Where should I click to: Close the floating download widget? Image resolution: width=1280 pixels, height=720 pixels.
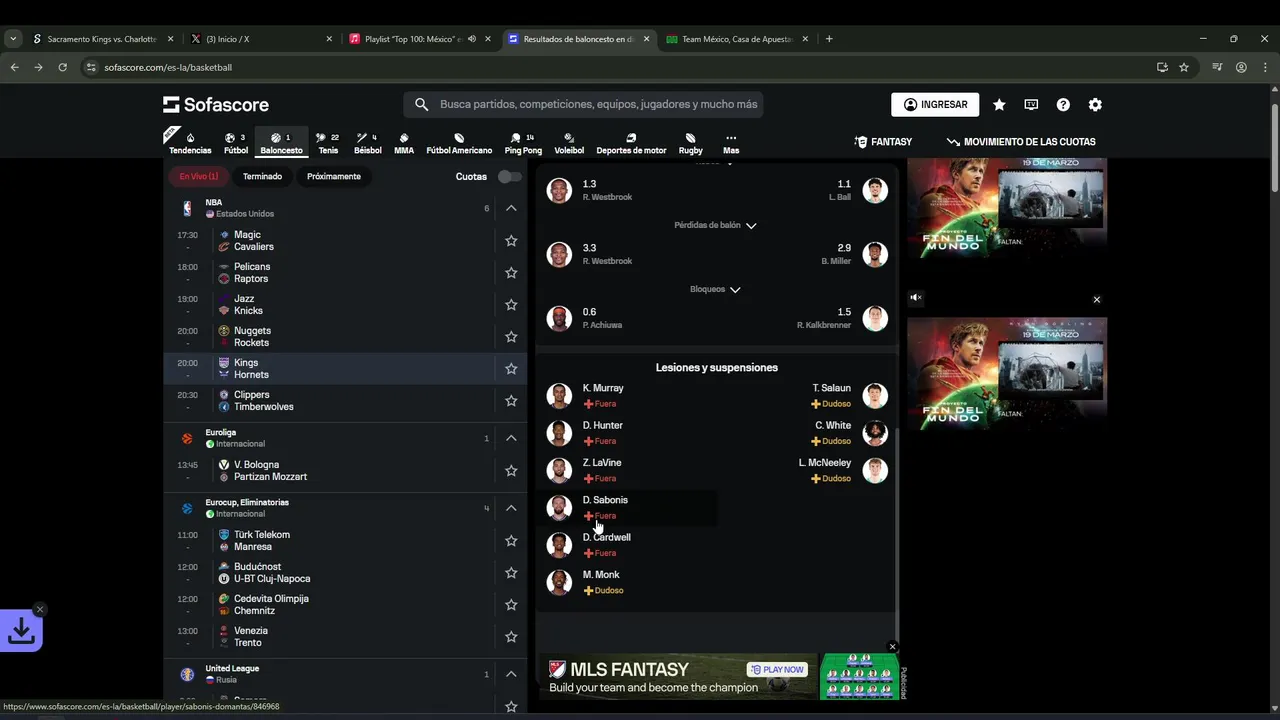click(39, 609)
